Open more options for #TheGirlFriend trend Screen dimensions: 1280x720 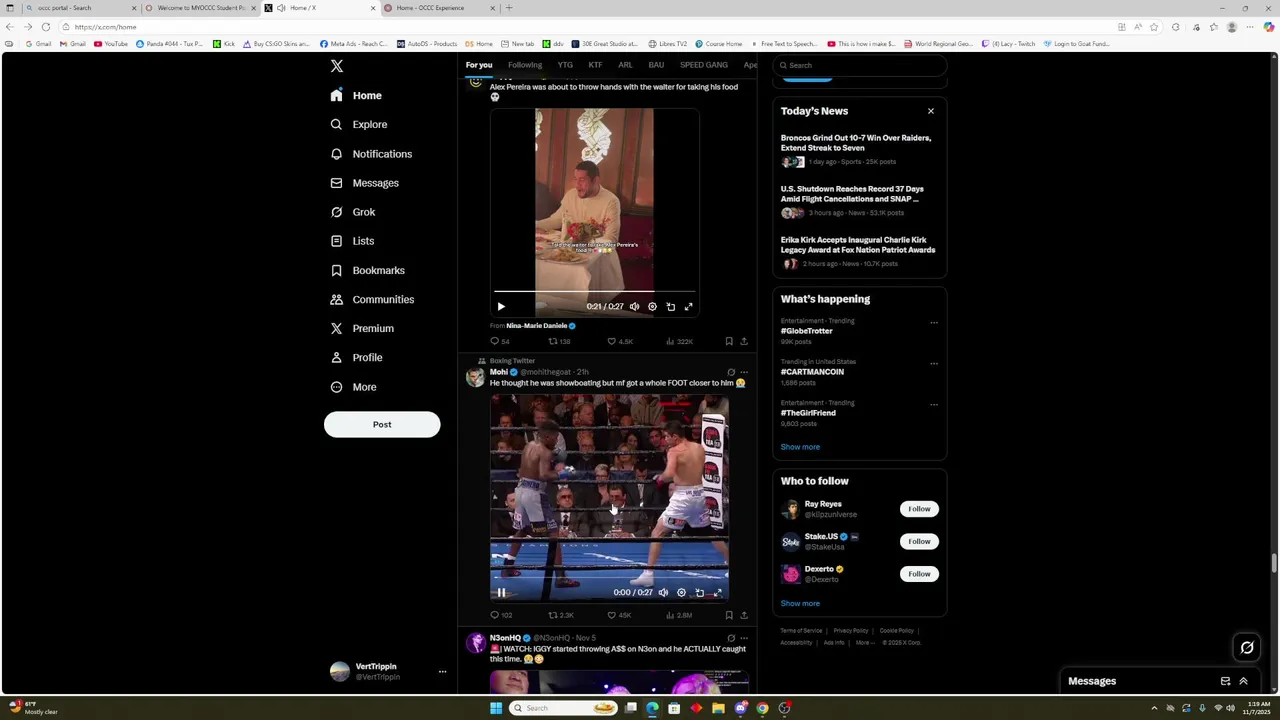tap(934, 405)
